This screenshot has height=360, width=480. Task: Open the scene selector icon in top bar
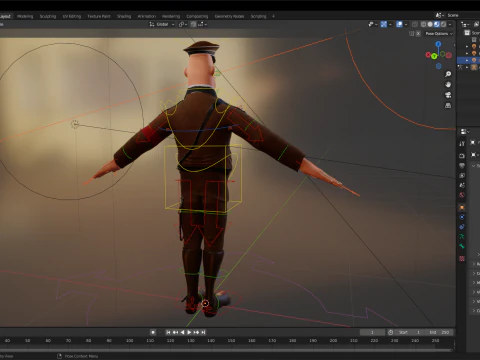439,15
